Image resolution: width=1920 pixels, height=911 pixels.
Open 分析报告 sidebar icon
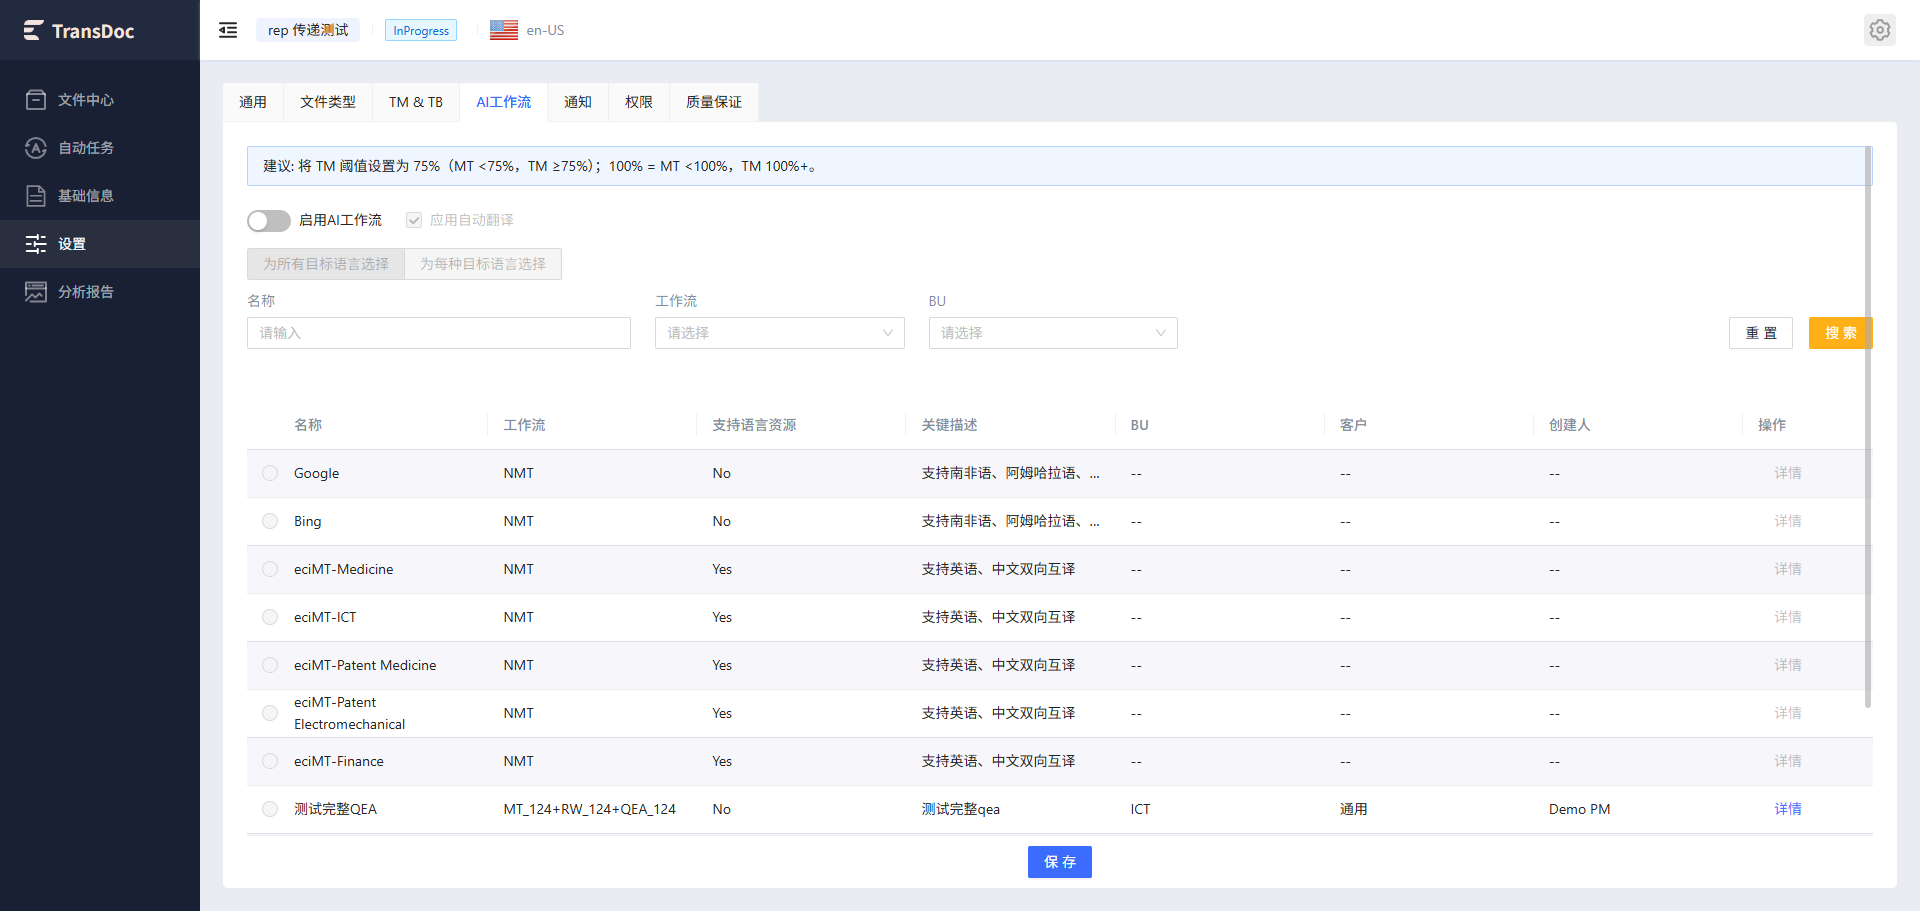pyautogui.click(x=36, y=292)
